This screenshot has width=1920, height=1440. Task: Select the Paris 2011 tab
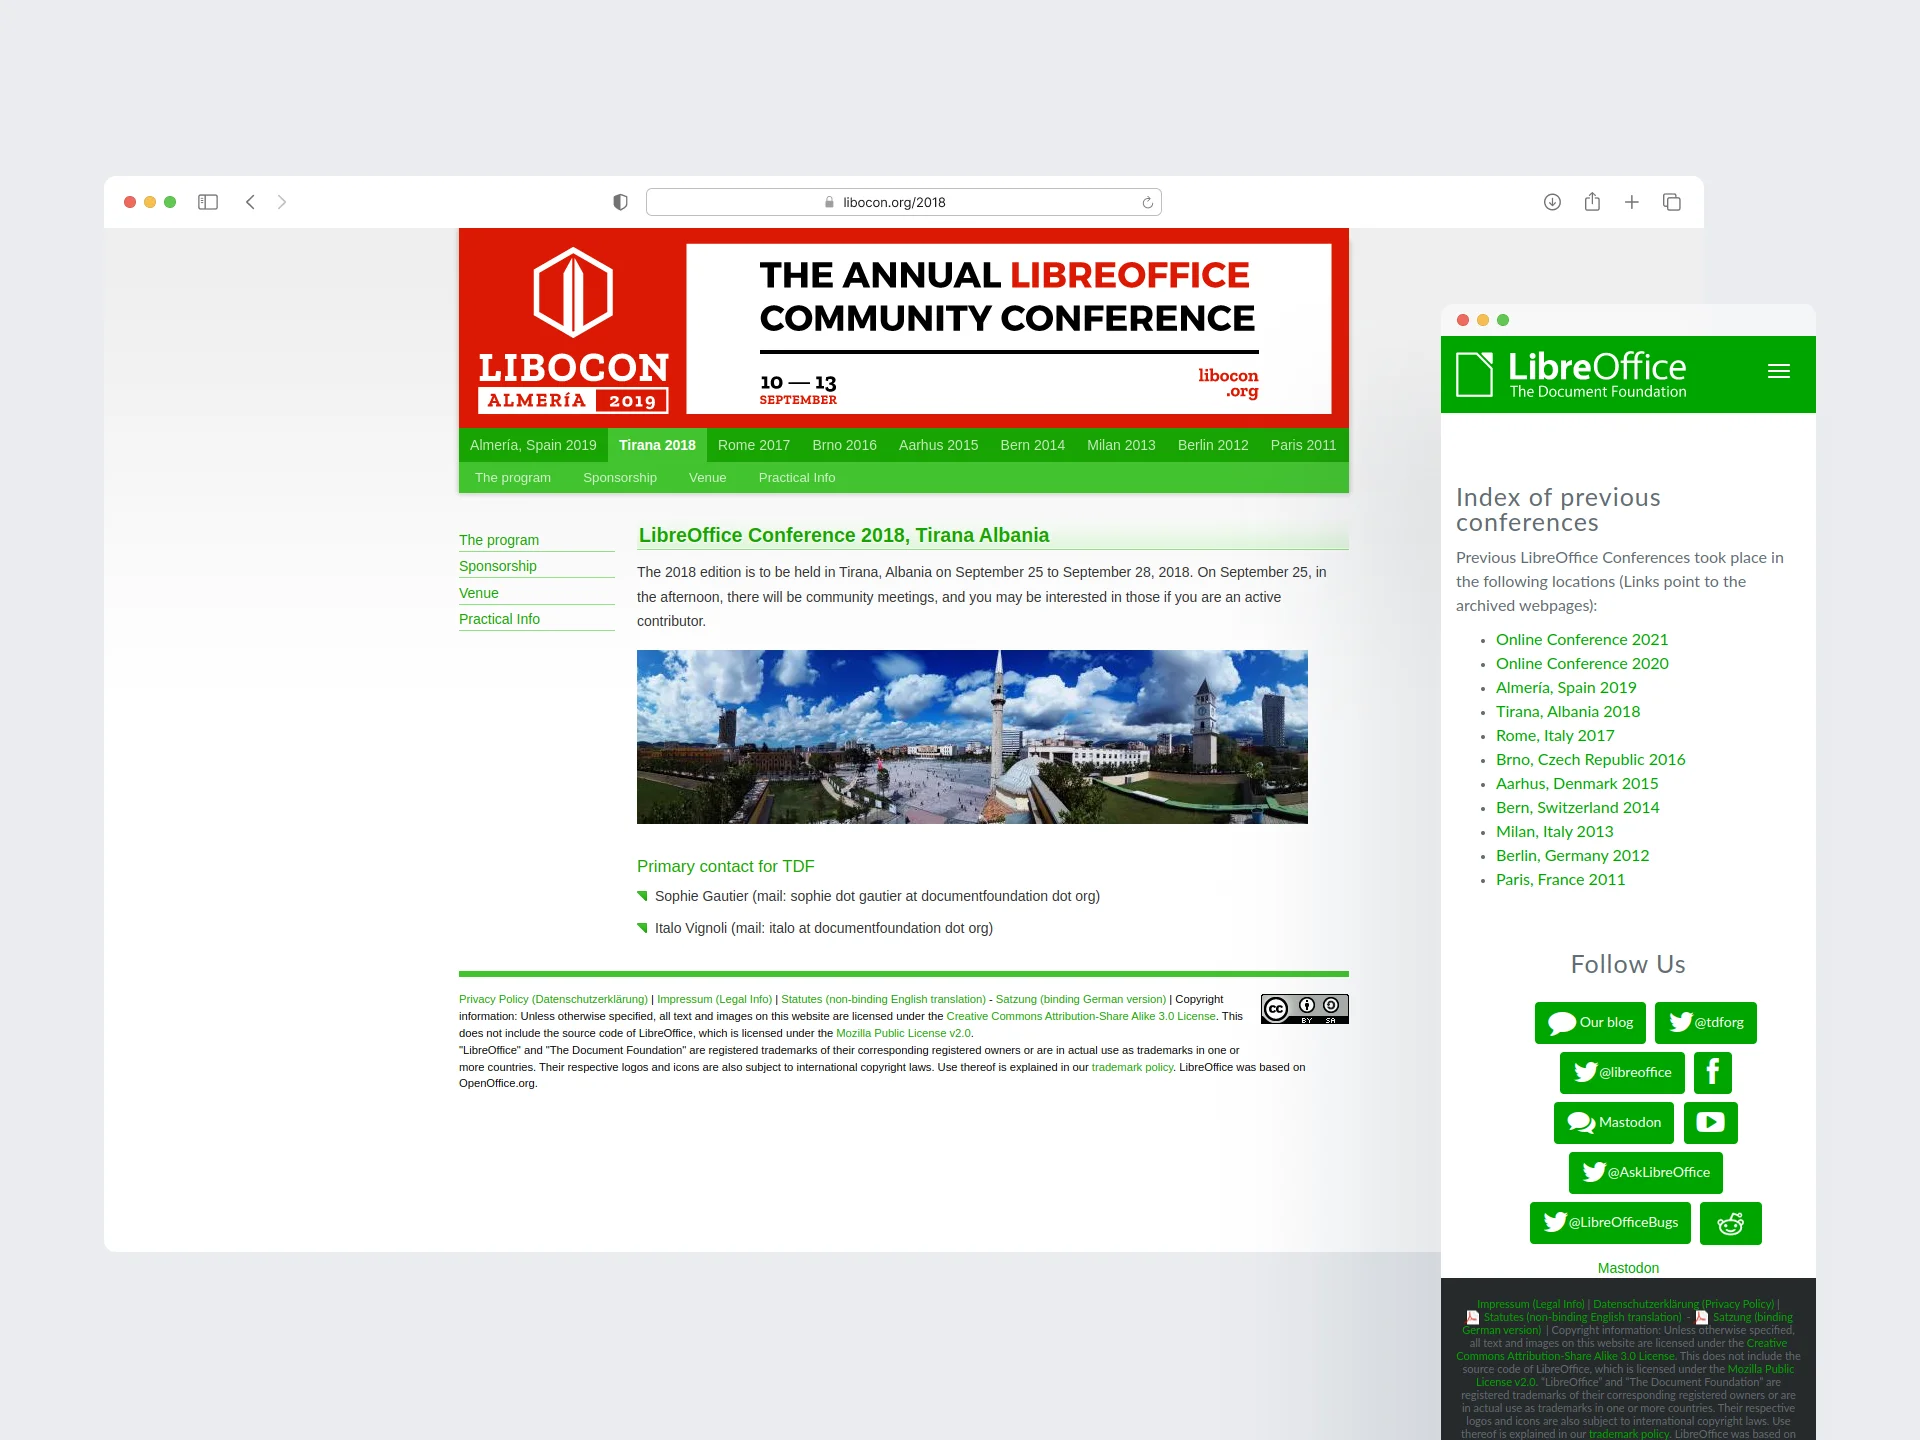click(1303, 445)
